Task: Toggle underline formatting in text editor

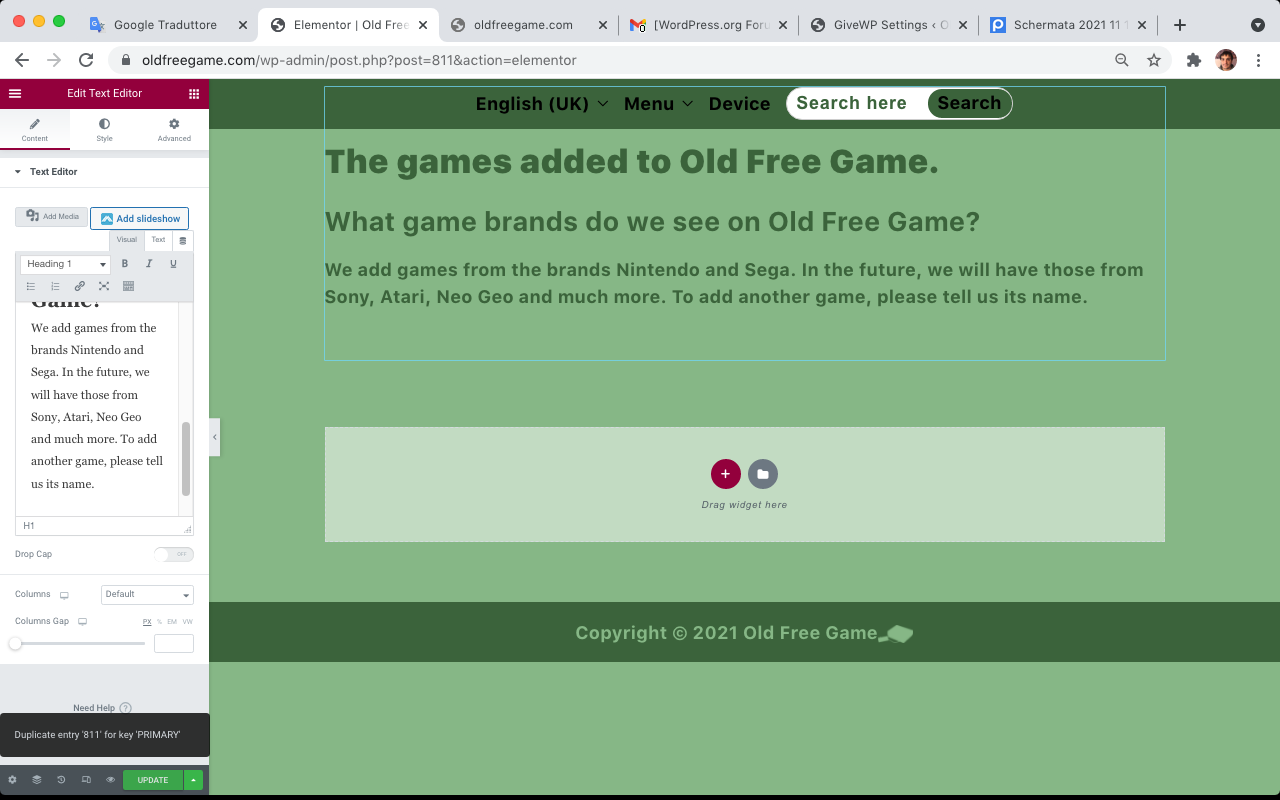Action: coord(173,264)
